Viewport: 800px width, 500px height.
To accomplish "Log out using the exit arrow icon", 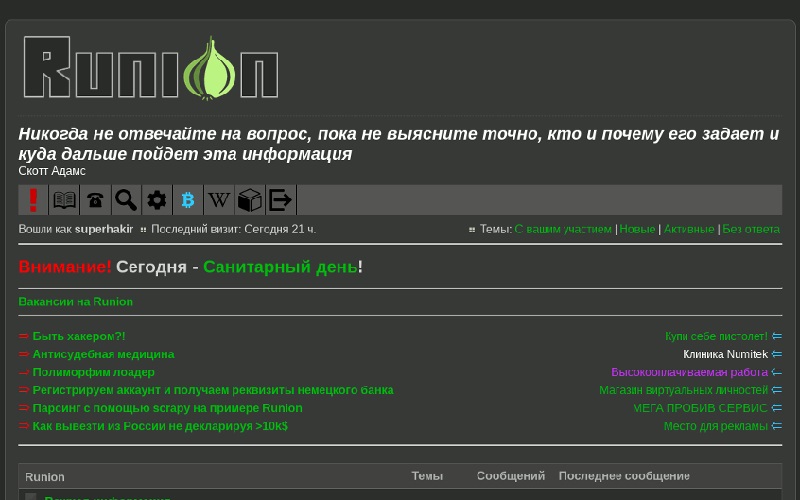I will pyautogui.click(x=281, y=200).
